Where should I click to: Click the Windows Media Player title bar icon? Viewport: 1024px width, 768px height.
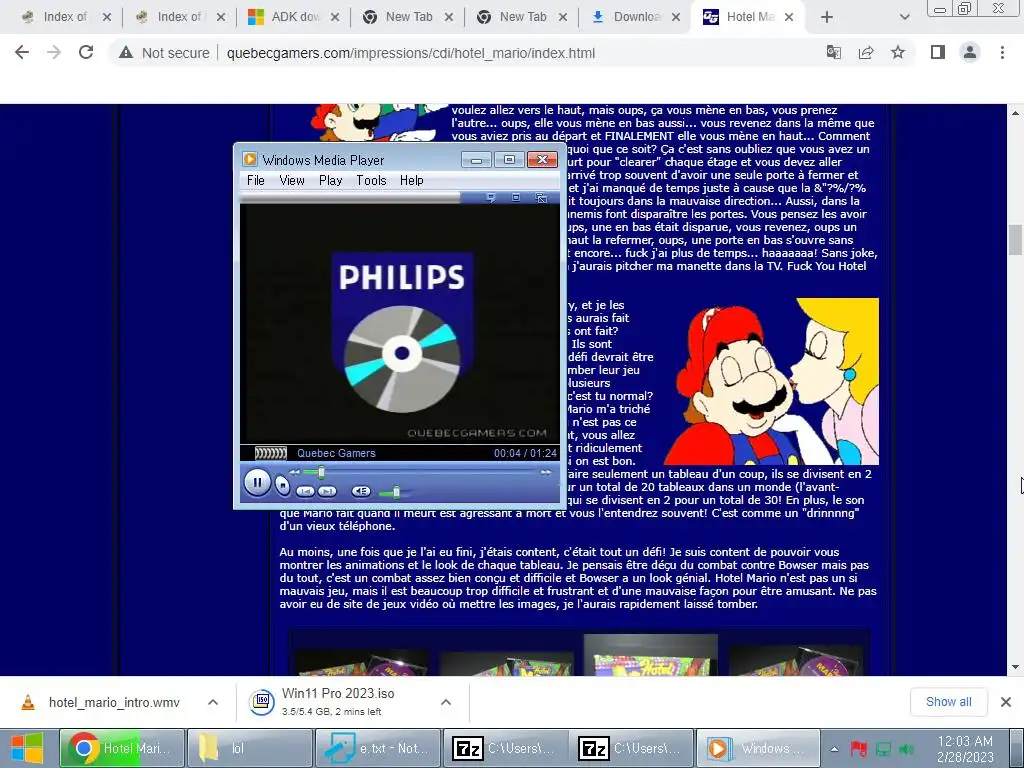click(249, 159)
